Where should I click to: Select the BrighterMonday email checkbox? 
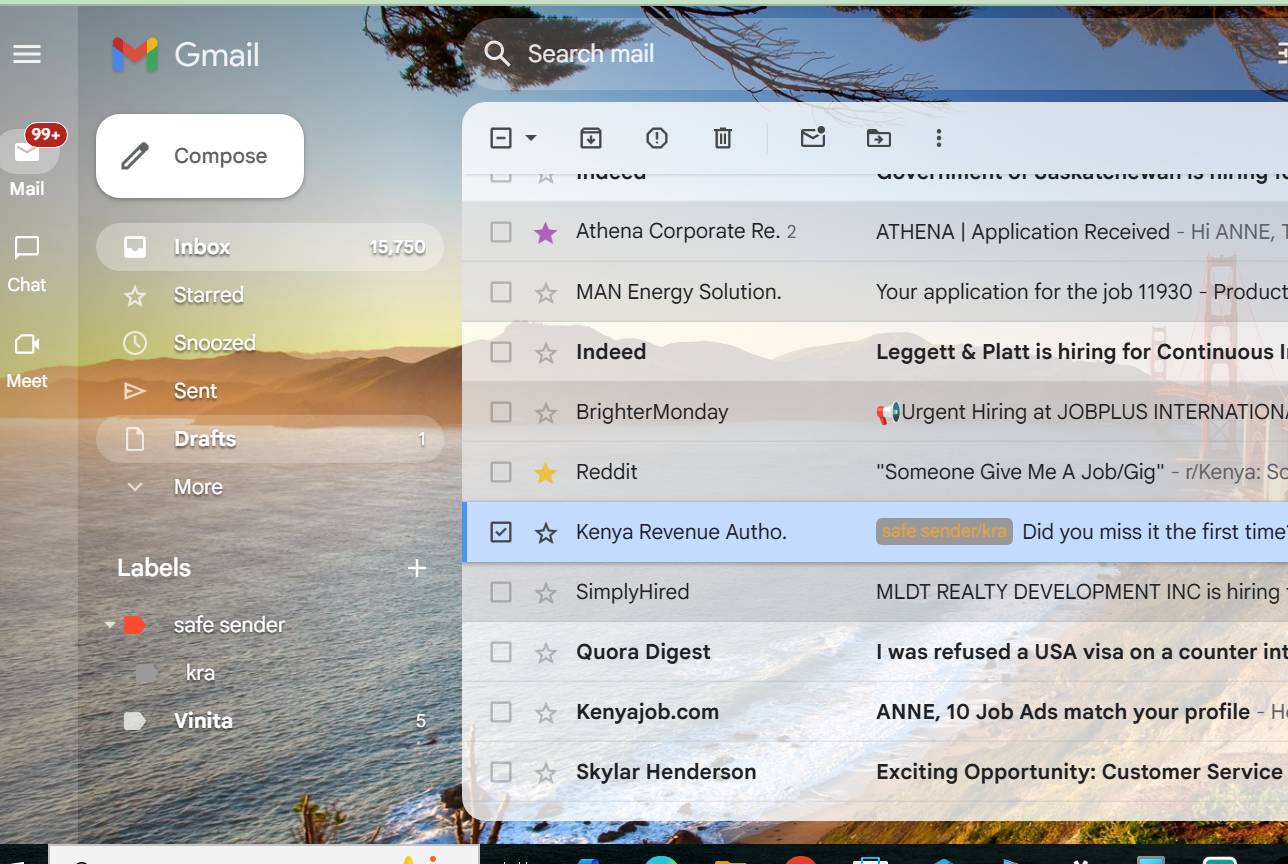(501, 412)
